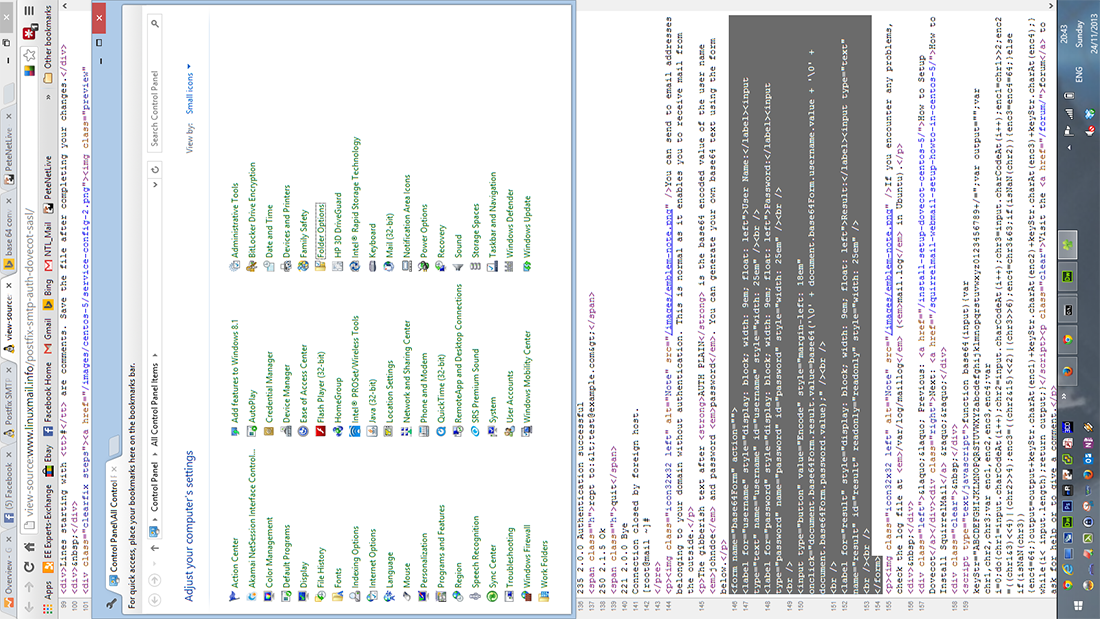Open Taskbar and Navigation link
The image size is (1100, 619).
492,214
